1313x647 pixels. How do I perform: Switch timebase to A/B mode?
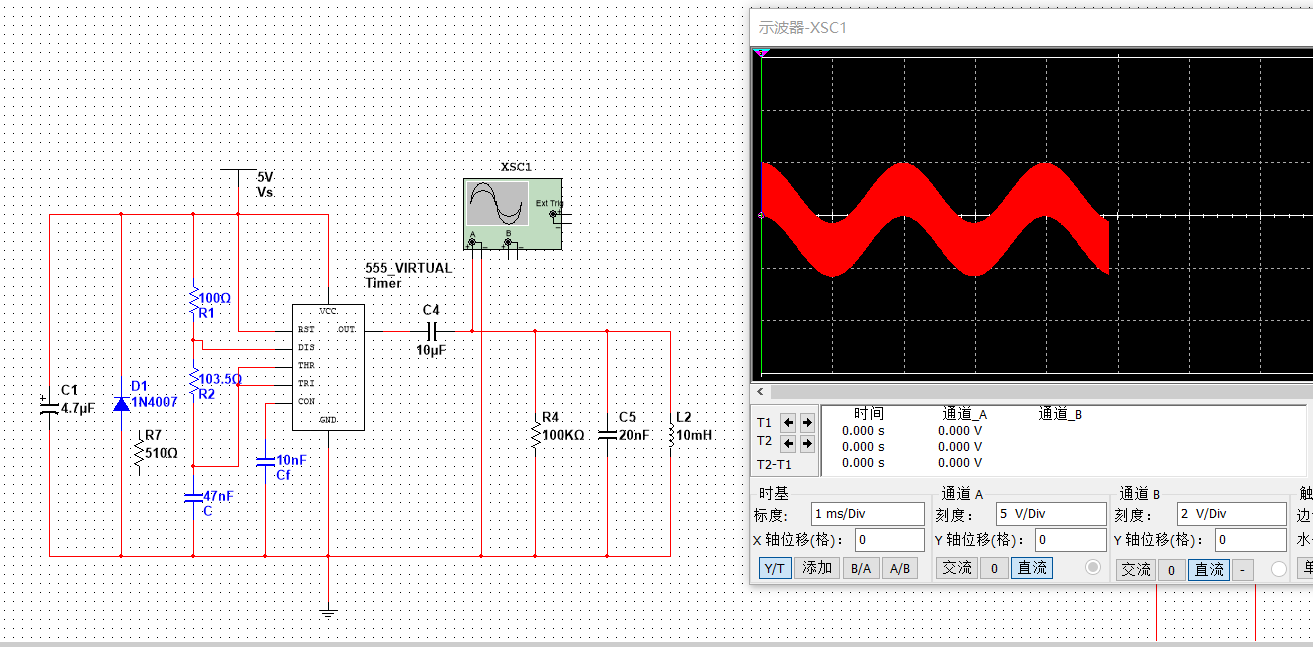click(x=900, y=568)
